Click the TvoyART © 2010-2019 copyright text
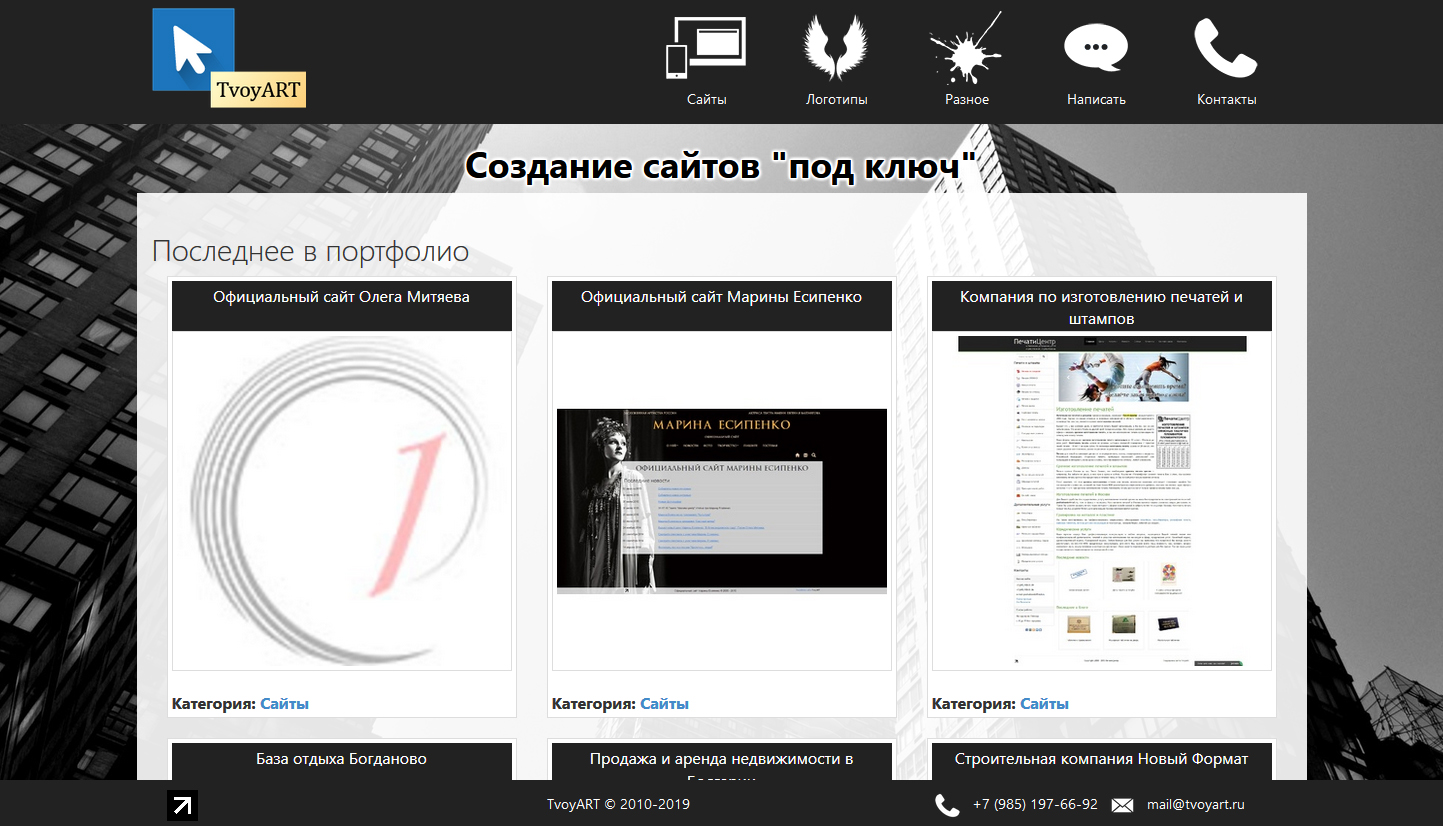The height and width of the screenshot is (826, 1443). (618, 805)
